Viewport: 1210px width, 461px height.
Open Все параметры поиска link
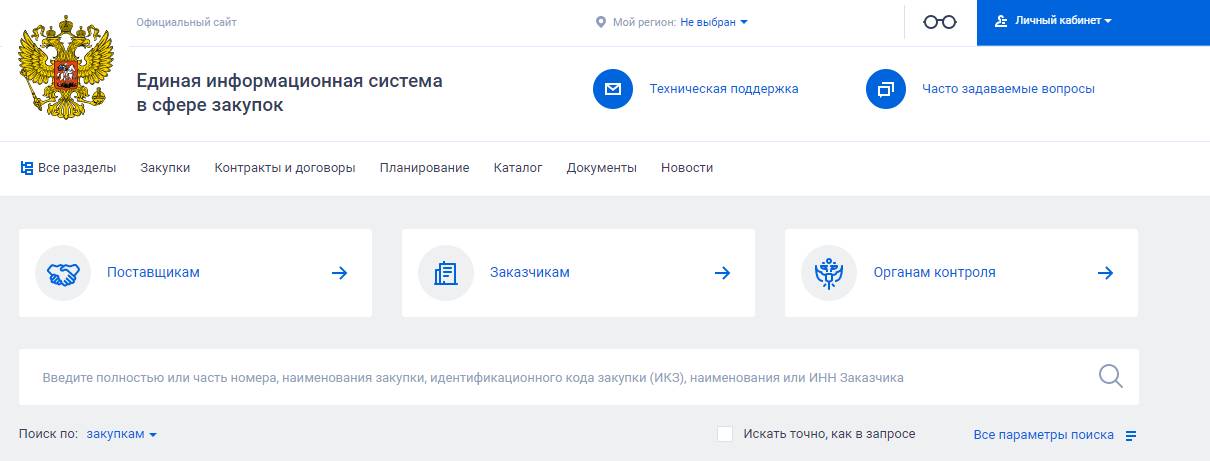[1043, 435]
